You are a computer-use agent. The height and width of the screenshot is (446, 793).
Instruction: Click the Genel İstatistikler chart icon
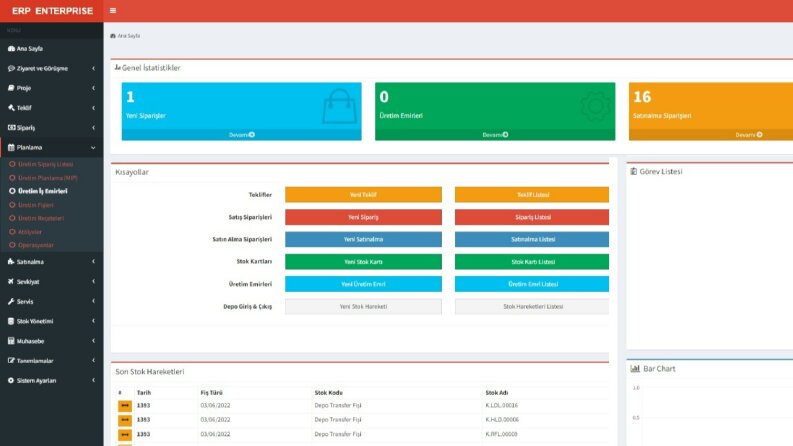pyautogui.click(x=117, y=67)
